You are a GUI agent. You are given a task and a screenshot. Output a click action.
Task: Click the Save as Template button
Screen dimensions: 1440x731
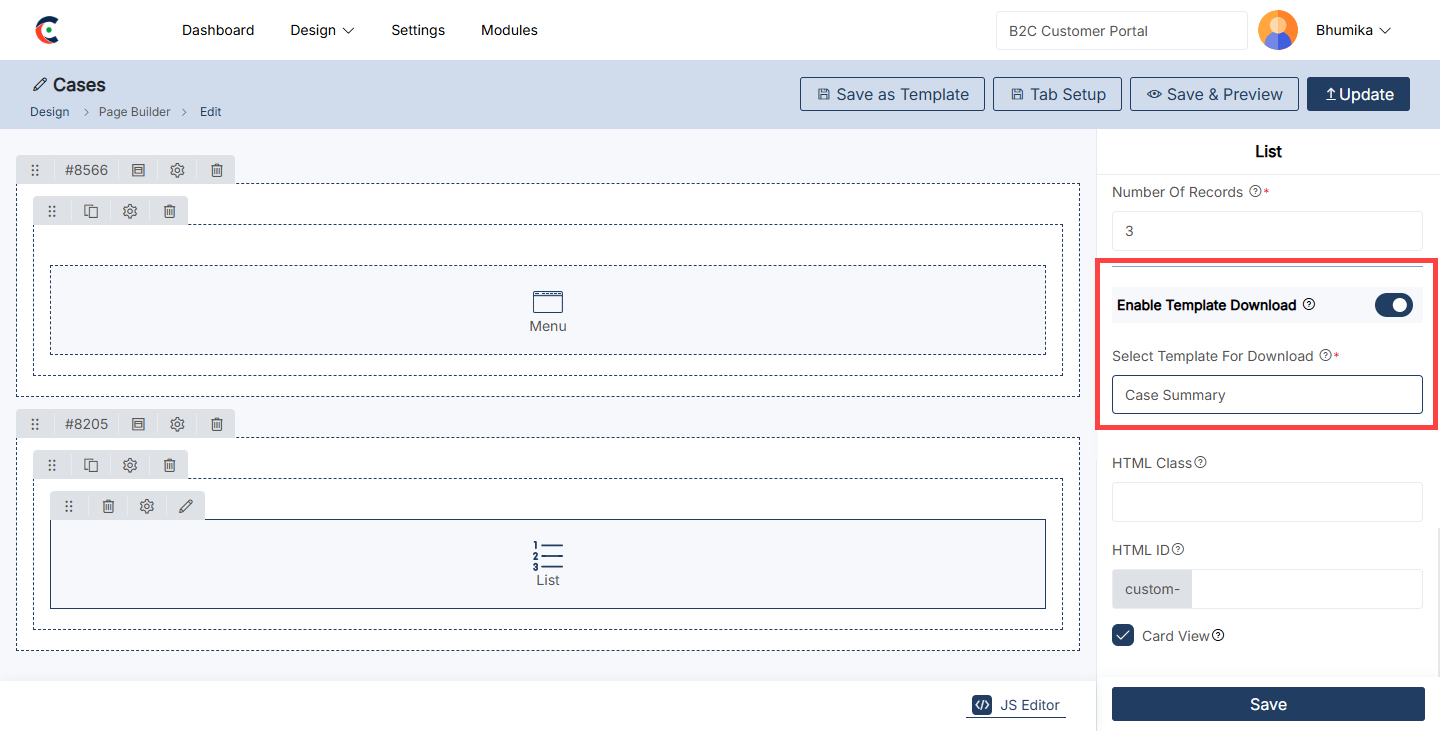tap(892, 94)
